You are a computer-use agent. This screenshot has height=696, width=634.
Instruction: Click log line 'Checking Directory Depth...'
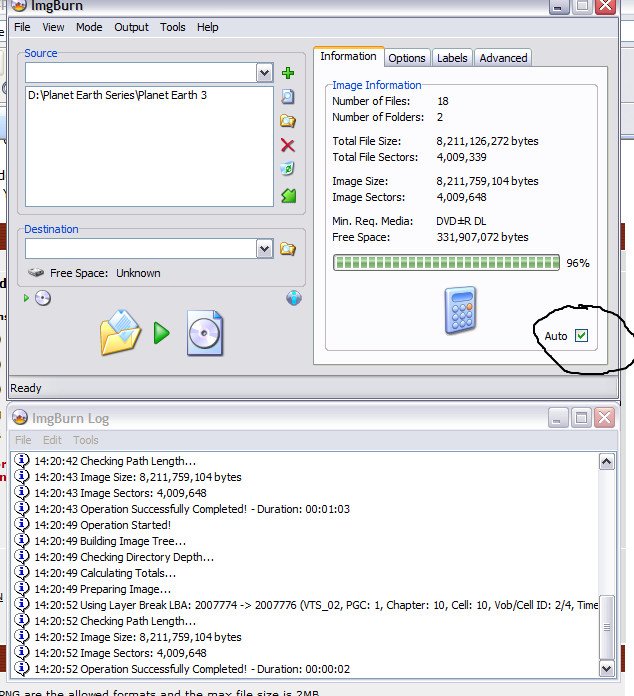(x=124, y=557)
